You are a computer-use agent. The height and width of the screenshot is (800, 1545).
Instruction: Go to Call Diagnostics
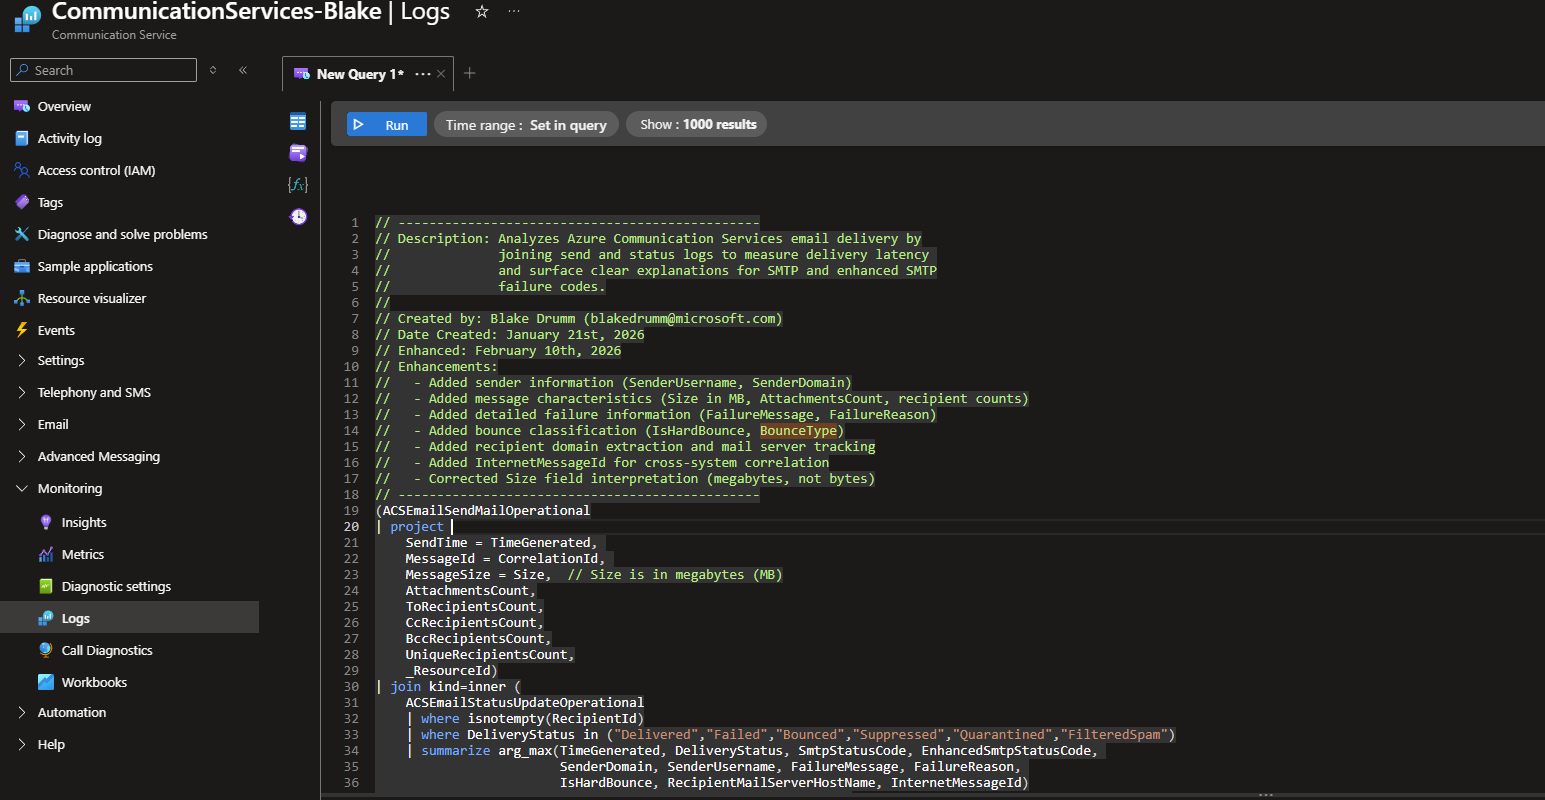[x=107, y=651]
